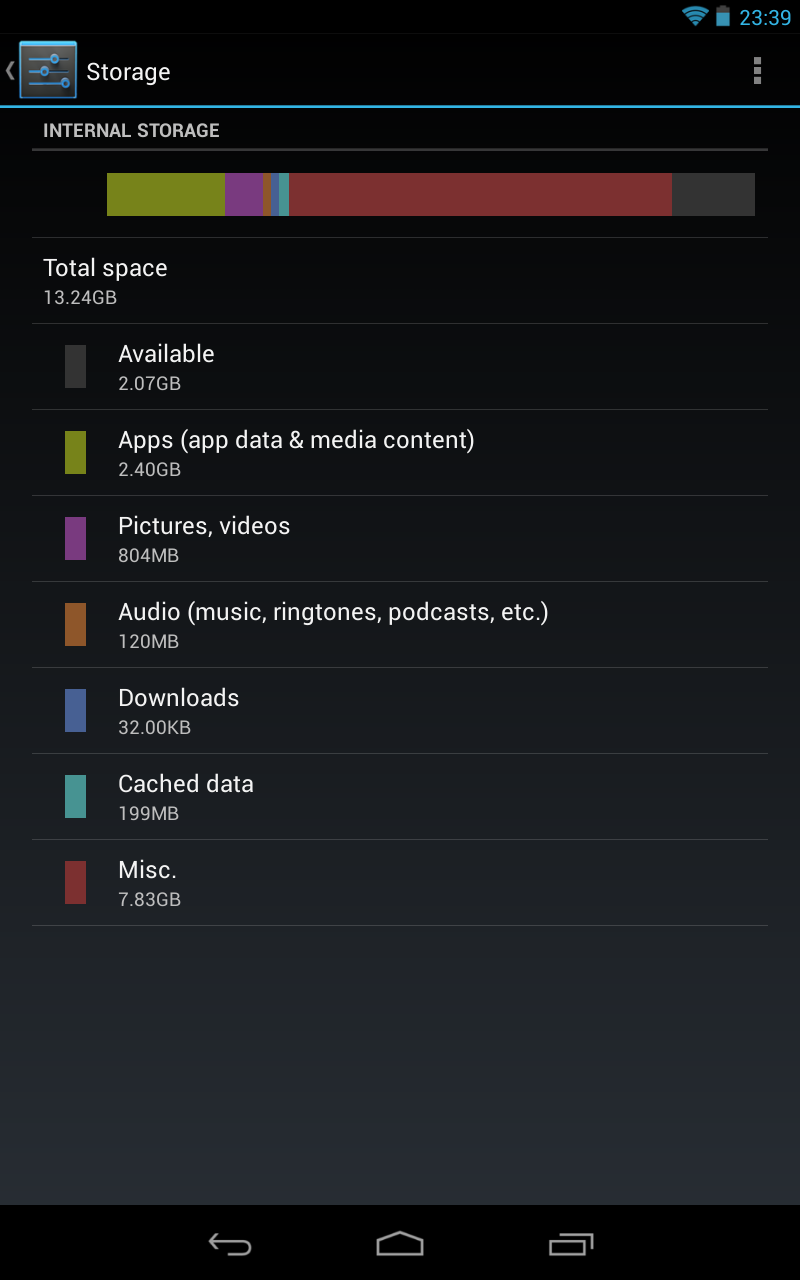Tap the Total space row

click(400, 281)
